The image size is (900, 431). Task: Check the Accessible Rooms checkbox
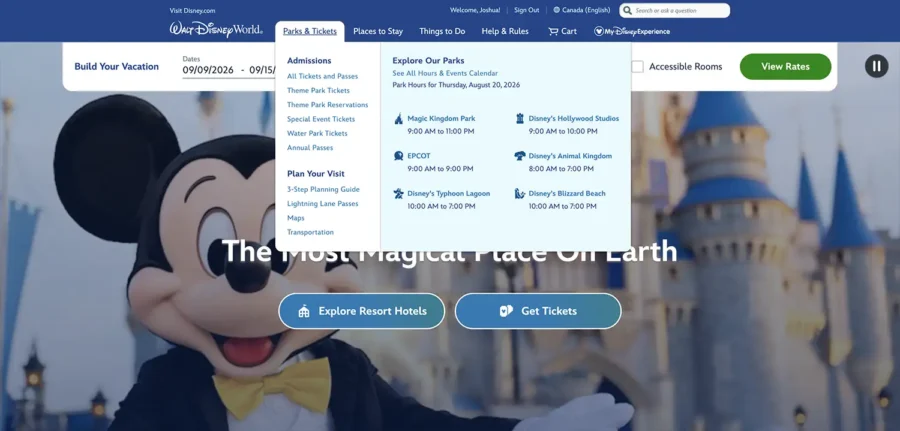(x=637, y=67)
